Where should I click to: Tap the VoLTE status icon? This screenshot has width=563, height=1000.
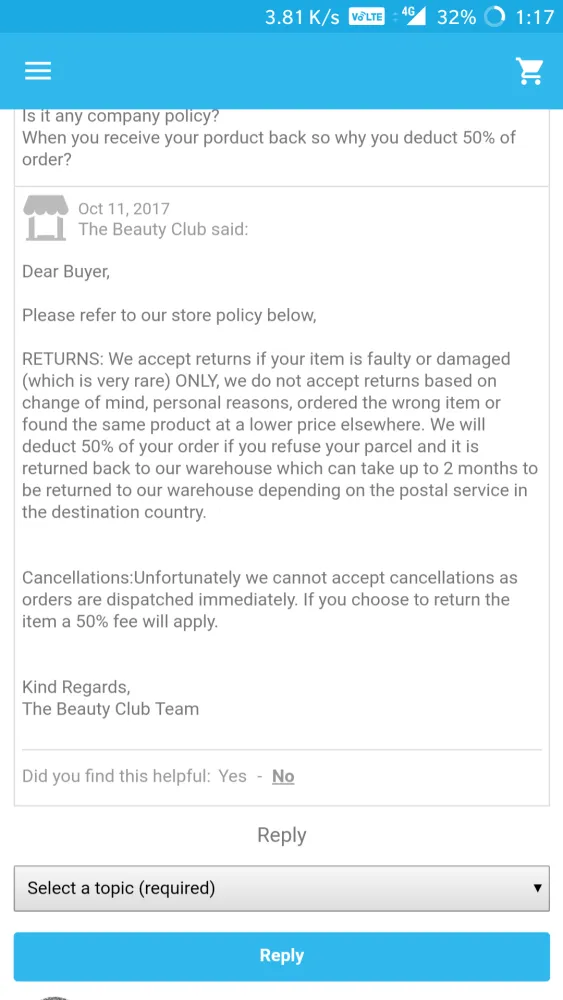click(x=367, y=17)
